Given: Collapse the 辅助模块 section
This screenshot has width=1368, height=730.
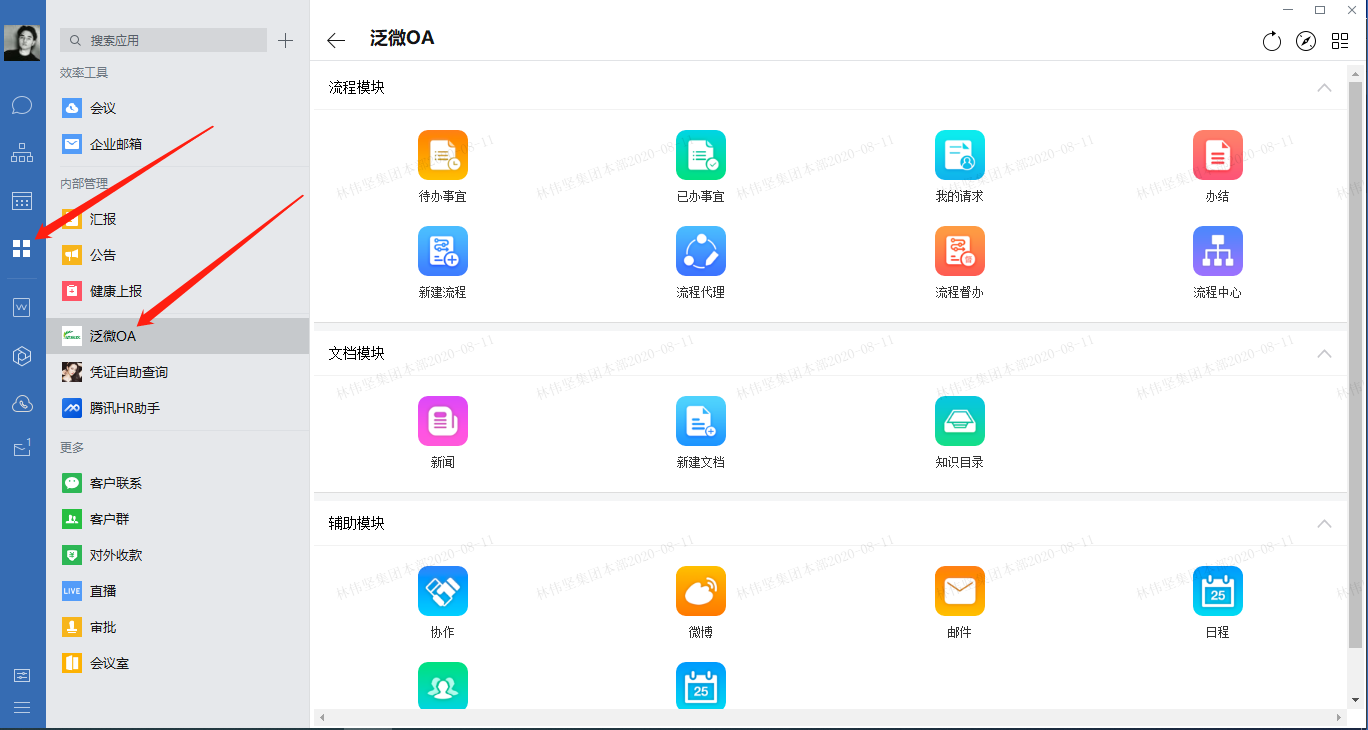Looking at the screenshot, I should coord(1324,524).
